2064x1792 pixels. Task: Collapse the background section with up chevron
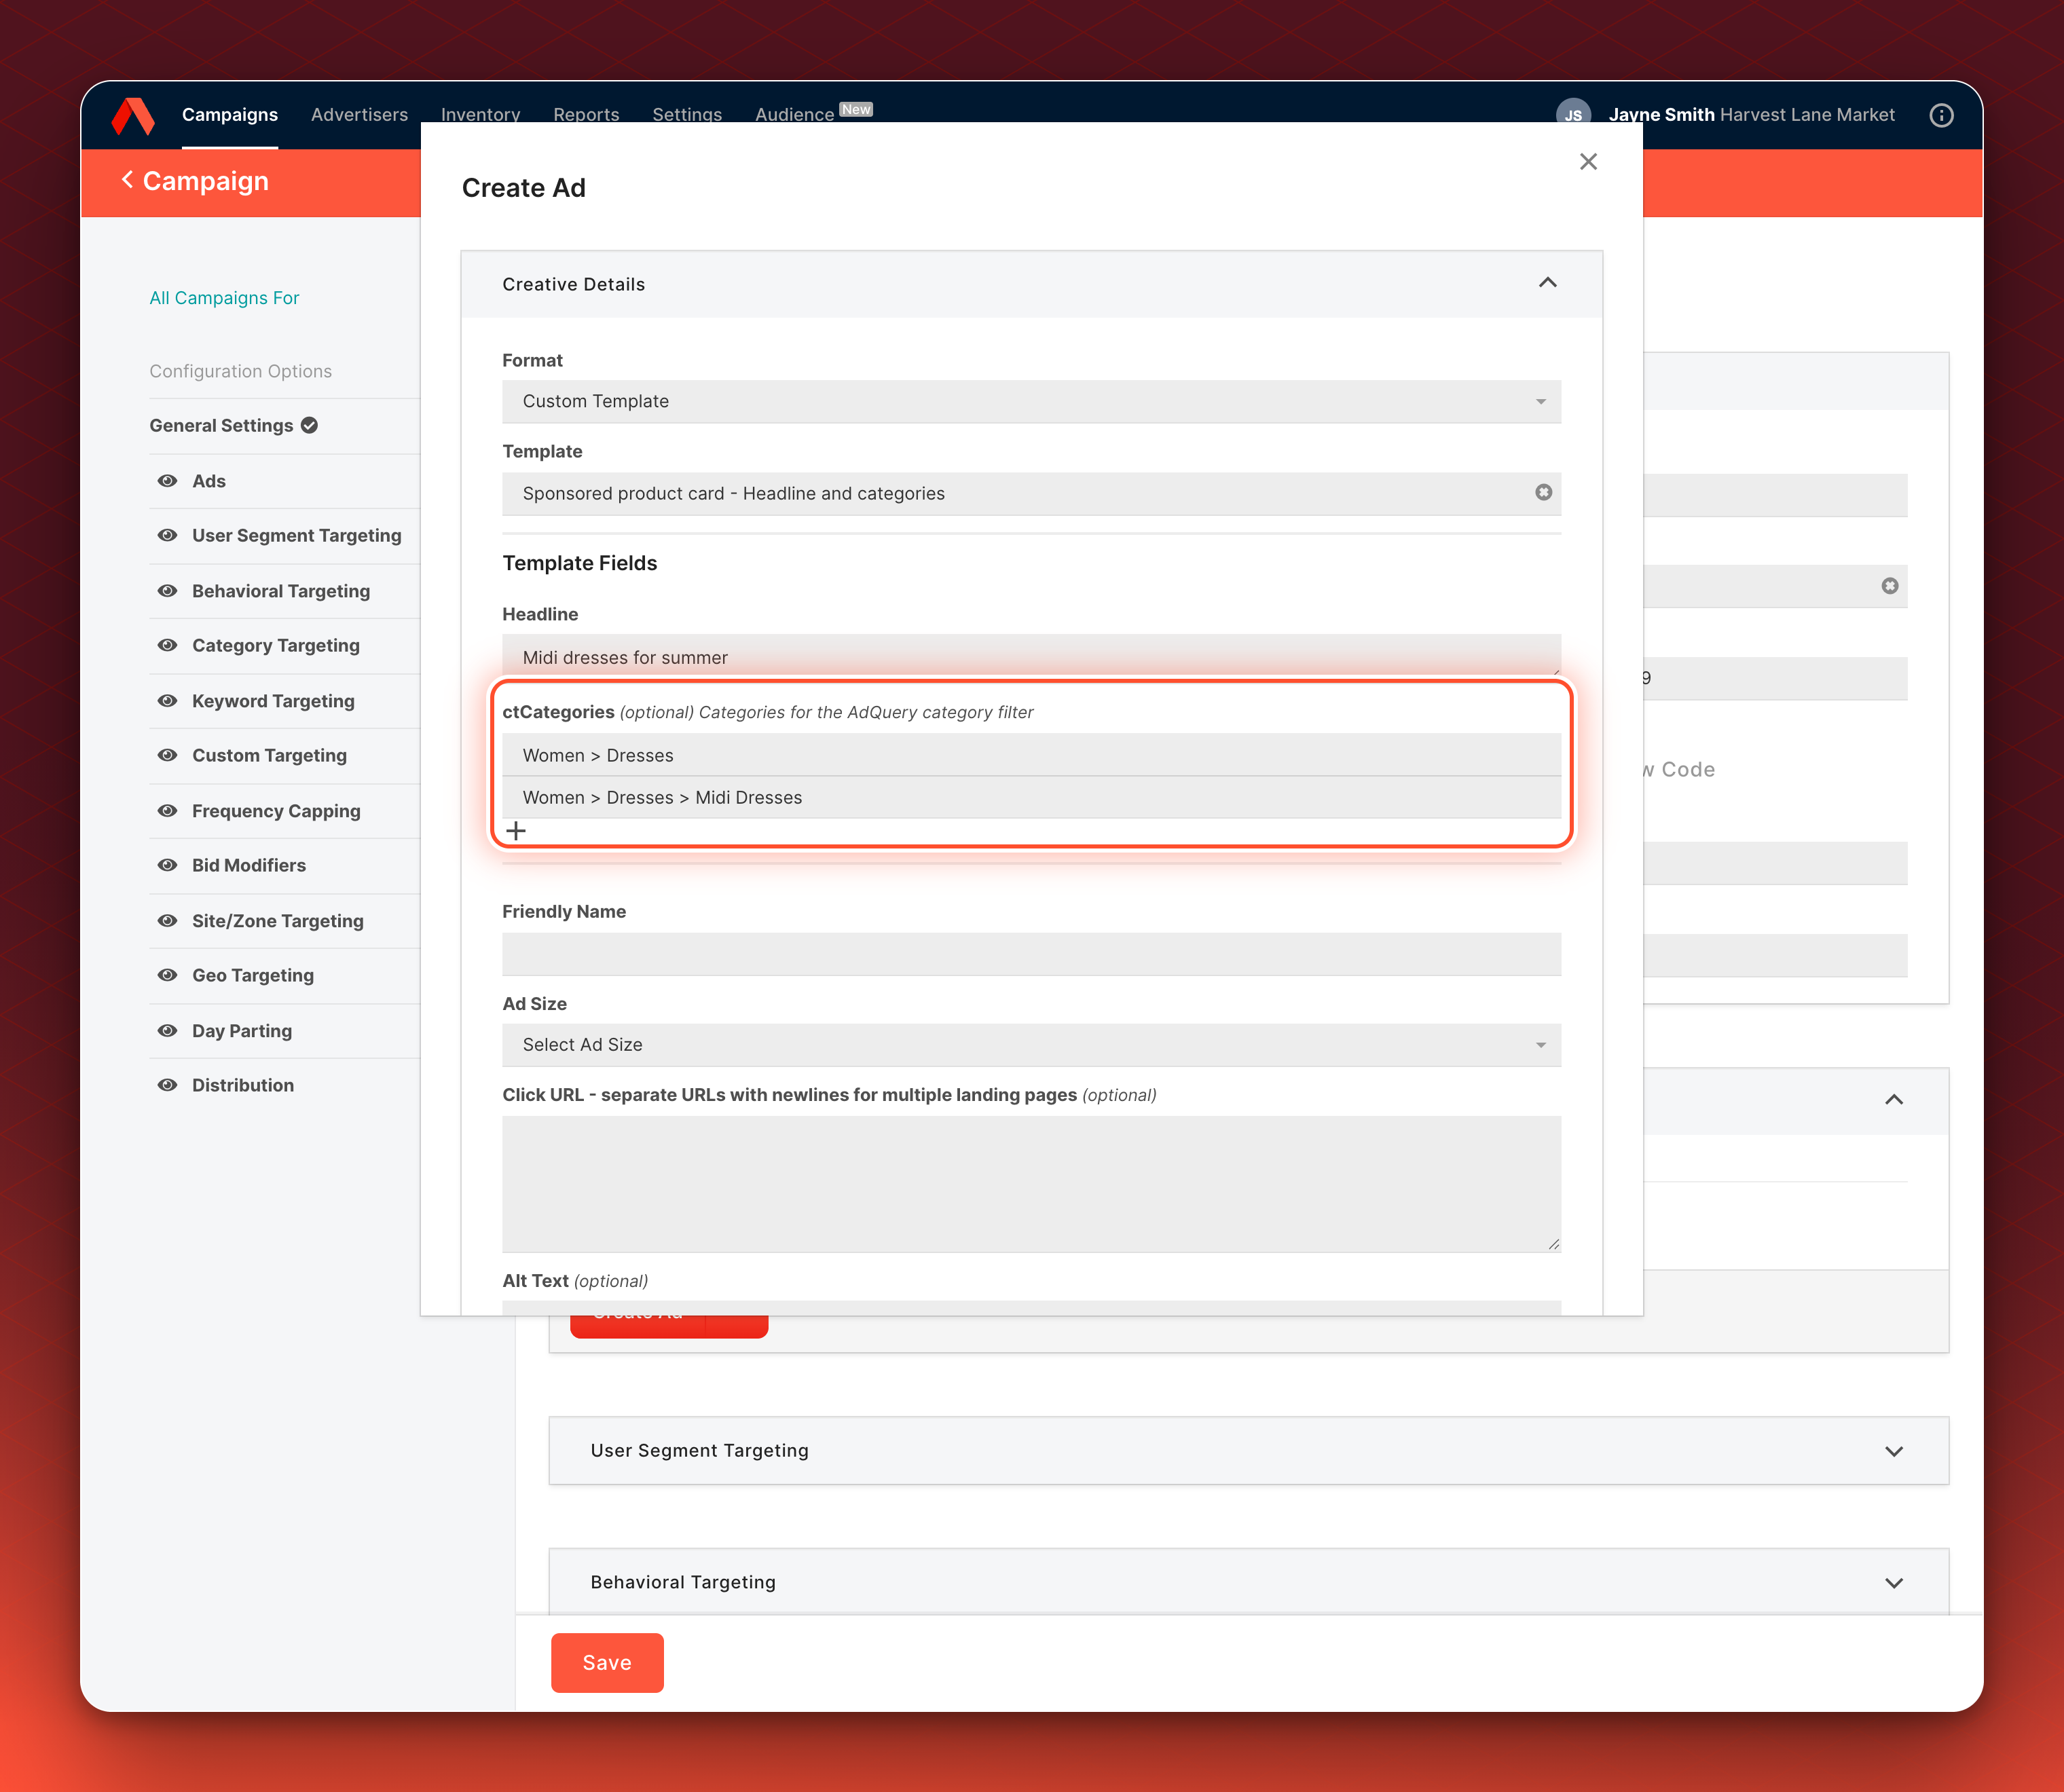pos(1893,1099)
